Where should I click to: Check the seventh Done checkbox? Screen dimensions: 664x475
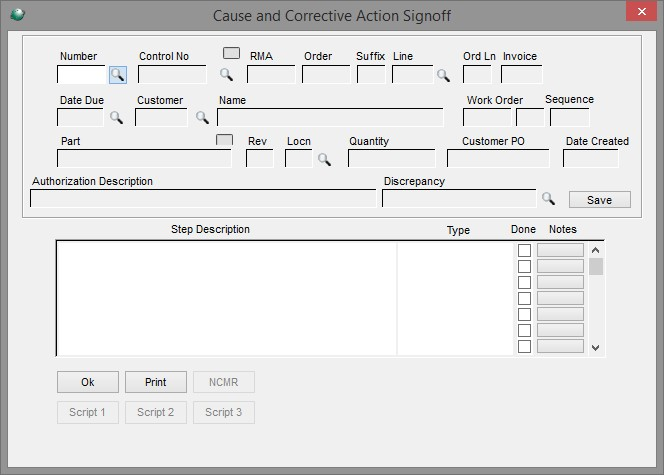click(524, 346)
